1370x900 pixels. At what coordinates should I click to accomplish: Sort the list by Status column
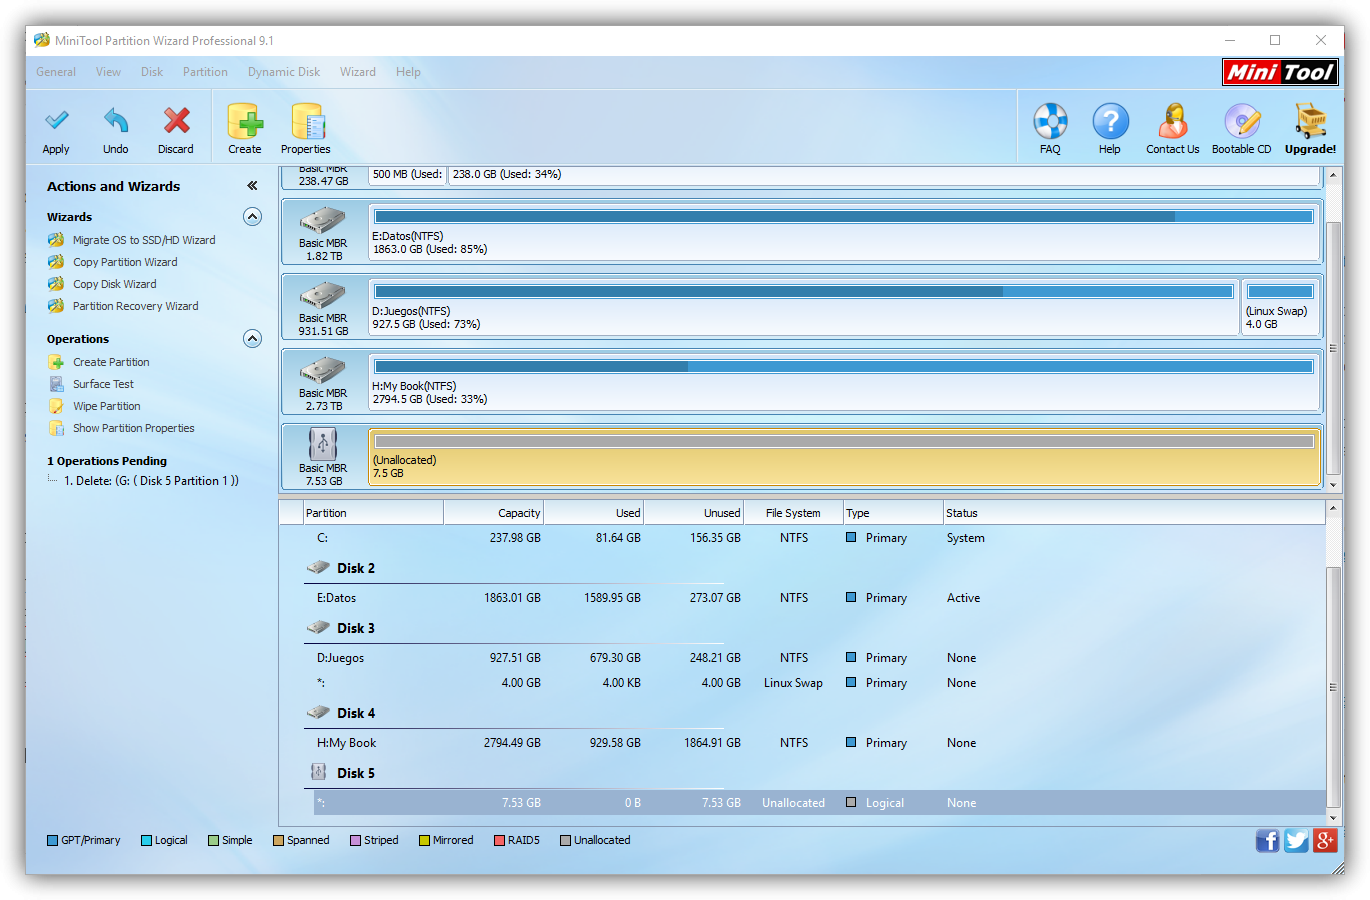point(1134,513)
